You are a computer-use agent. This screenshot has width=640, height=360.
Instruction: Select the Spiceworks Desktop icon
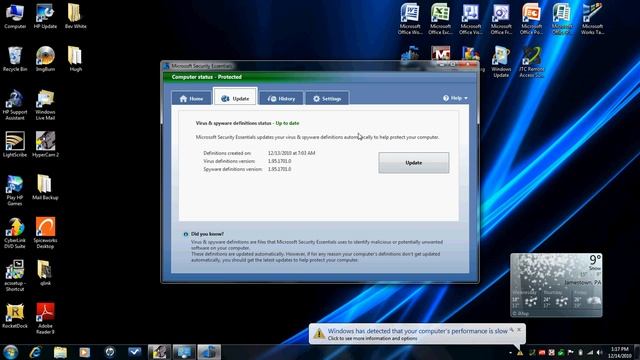coord(45,233)
